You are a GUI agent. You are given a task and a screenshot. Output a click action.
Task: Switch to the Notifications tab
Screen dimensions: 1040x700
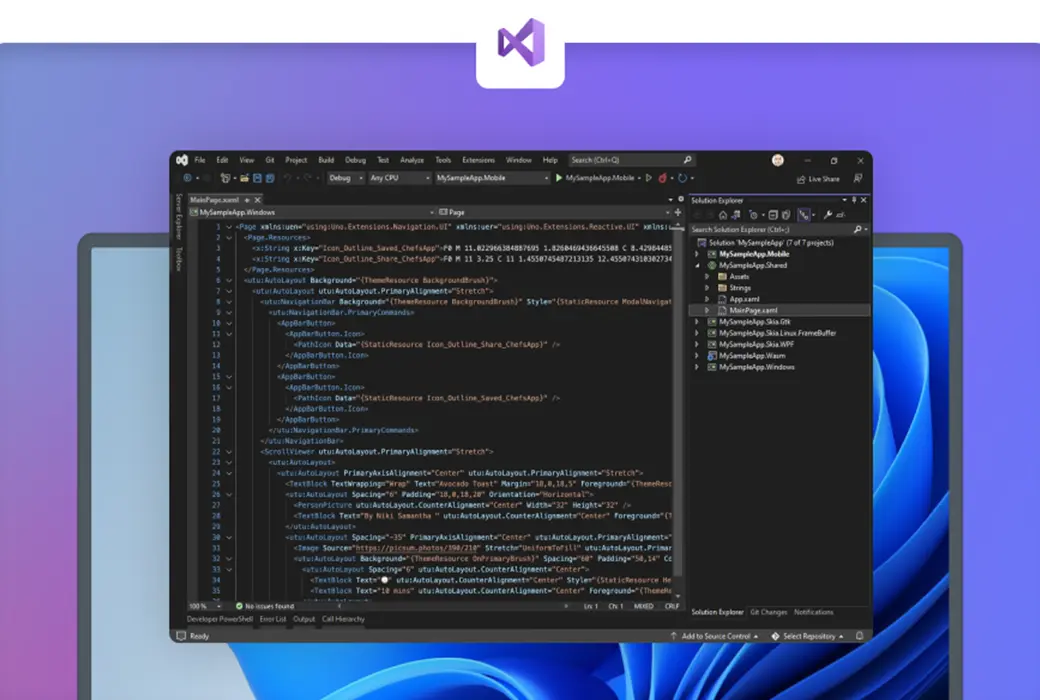pyautogui.click(x=814, y=612)
